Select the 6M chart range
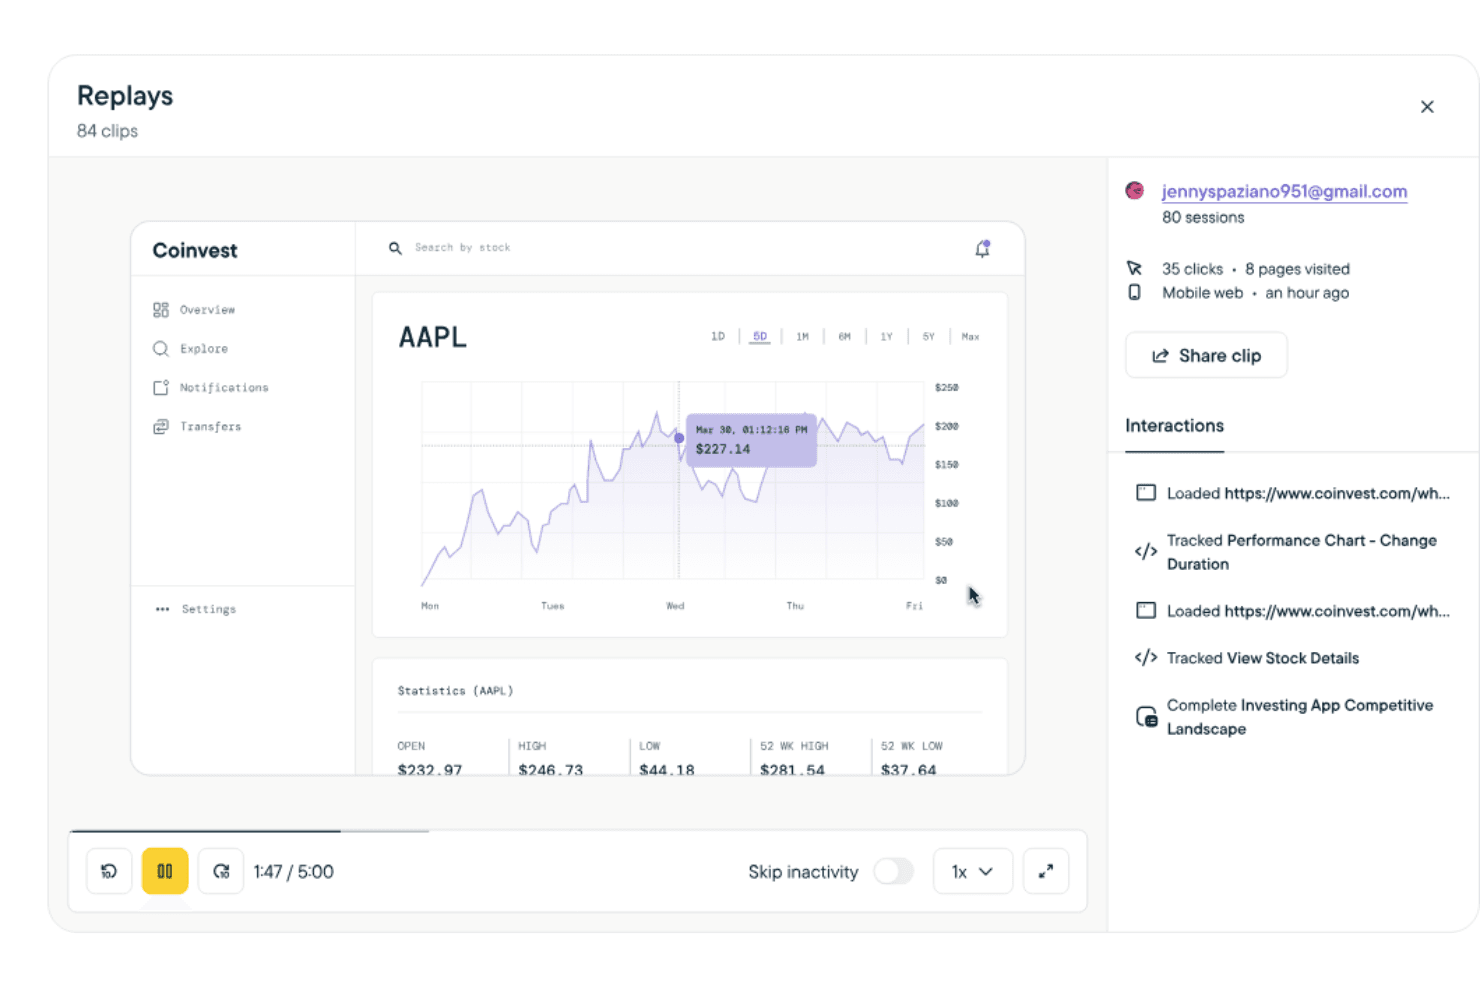The height and width of the screenshot is (987, 1480). coord(845,336)
